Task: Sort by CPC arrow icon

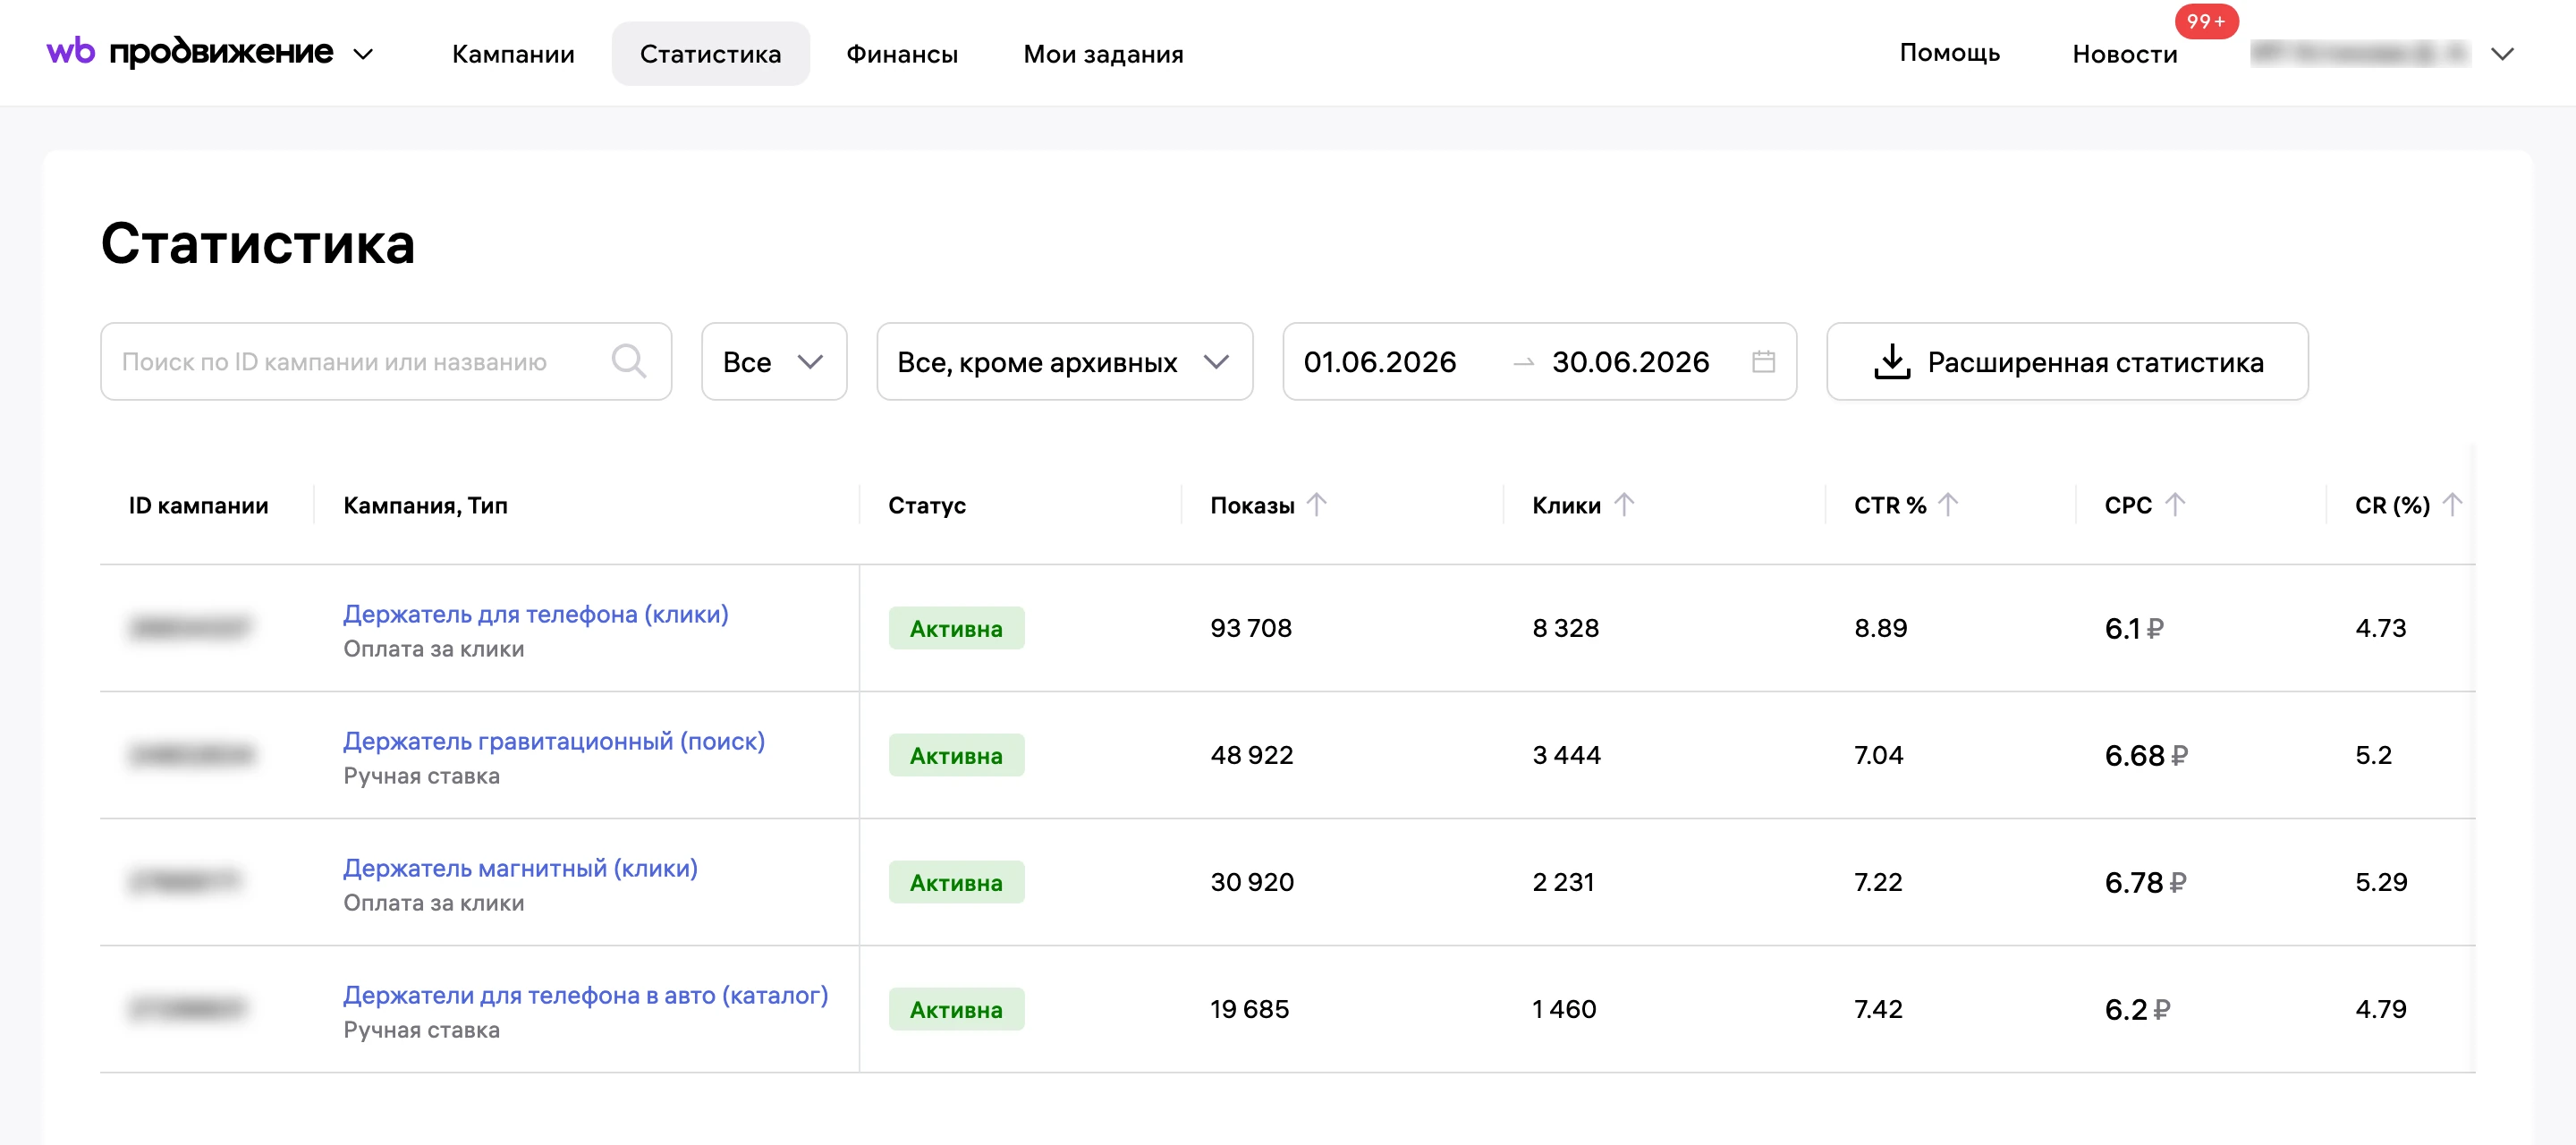Action: (x=2174, y=505)
